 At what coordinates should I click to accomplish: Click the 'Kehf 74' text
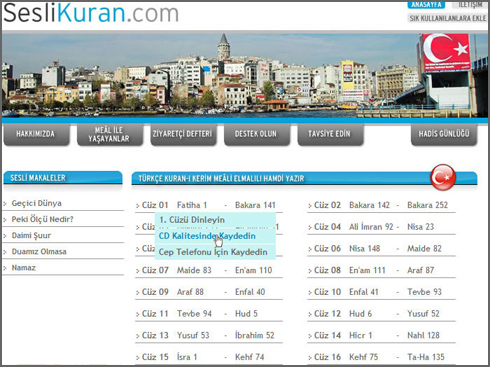[x=249, y=357]
